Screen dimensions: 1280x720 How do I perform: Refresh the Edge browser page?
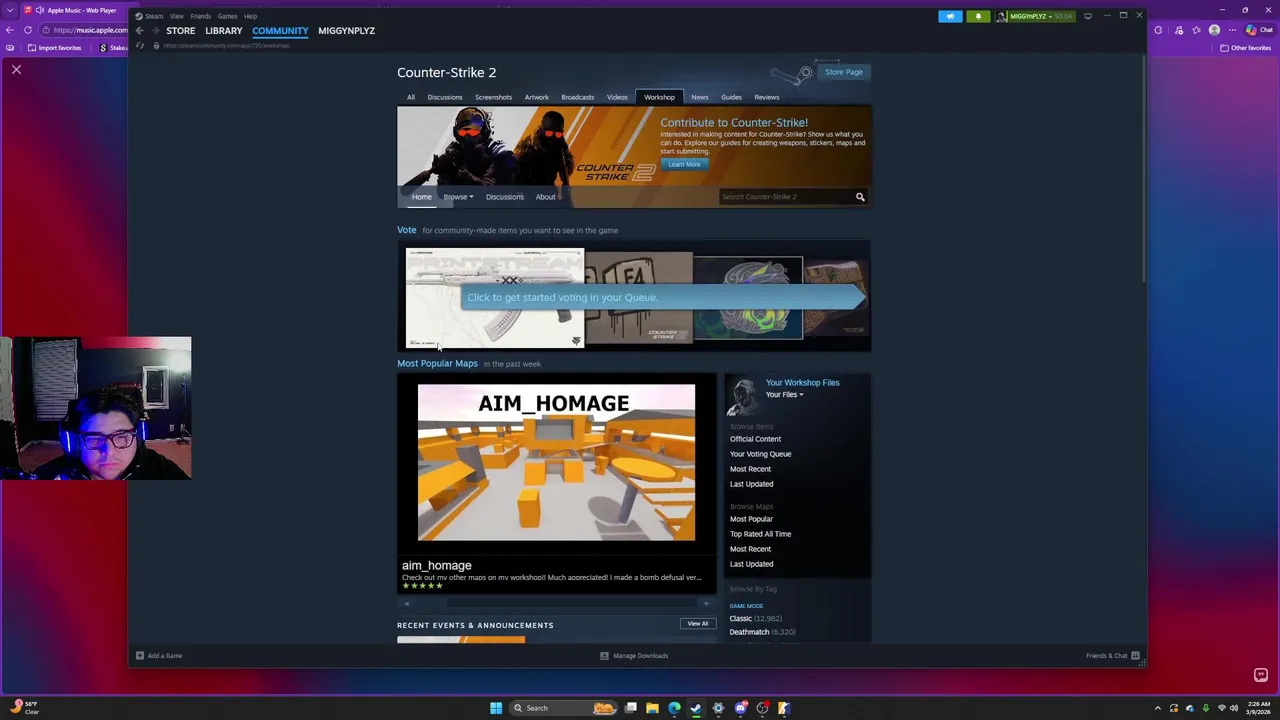coord(28,30)
